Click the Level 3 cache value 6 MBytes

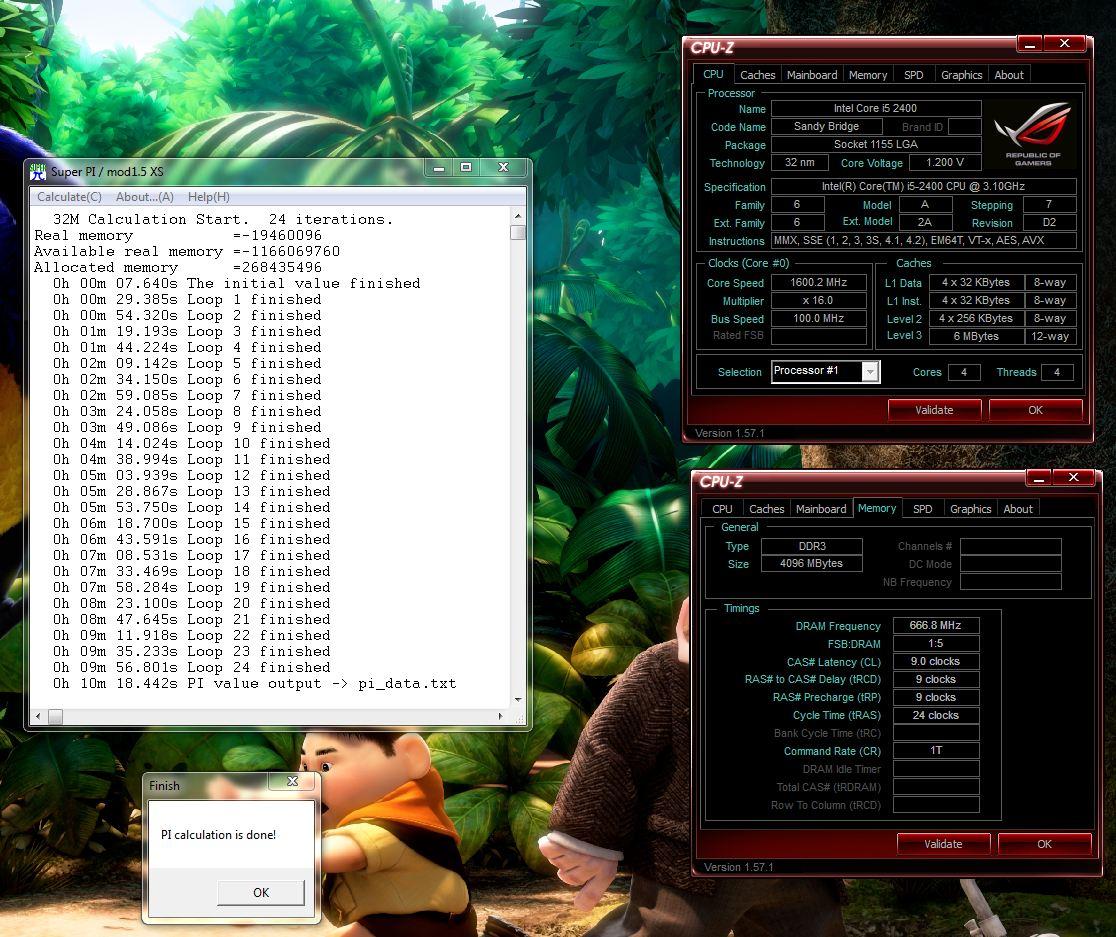tap(976, 336)
